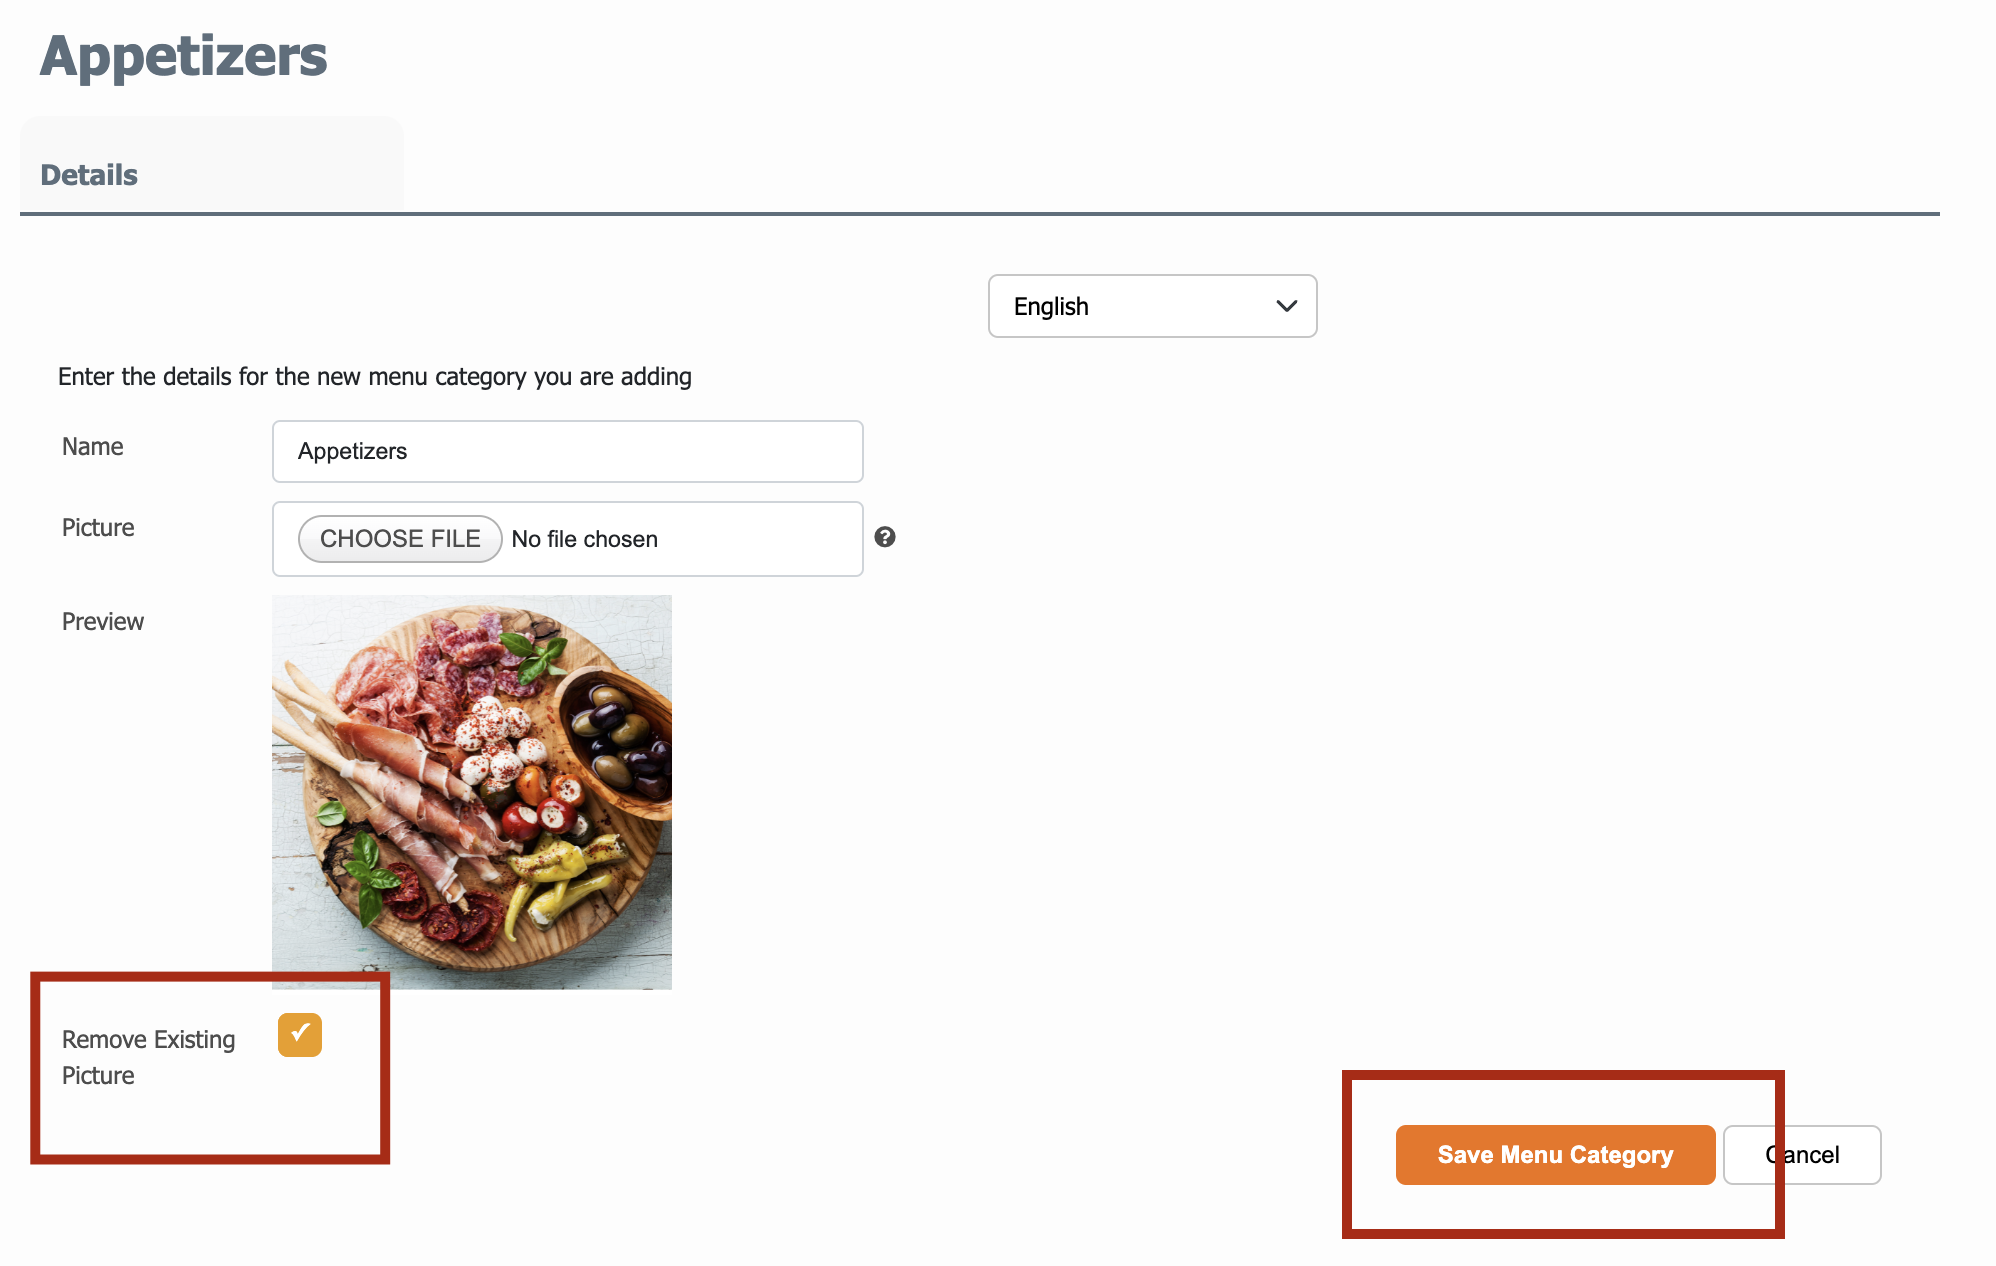
Task: Click the CHOOSE FILE button
Action: tap(400, 539)
